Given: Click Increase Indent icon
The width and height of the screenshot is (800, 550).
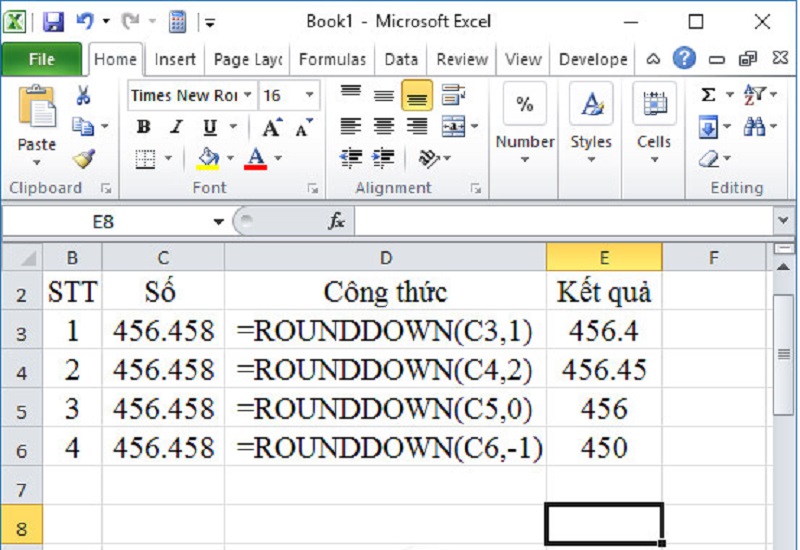Looking at the screenshot, I should [x=384, y=159].
